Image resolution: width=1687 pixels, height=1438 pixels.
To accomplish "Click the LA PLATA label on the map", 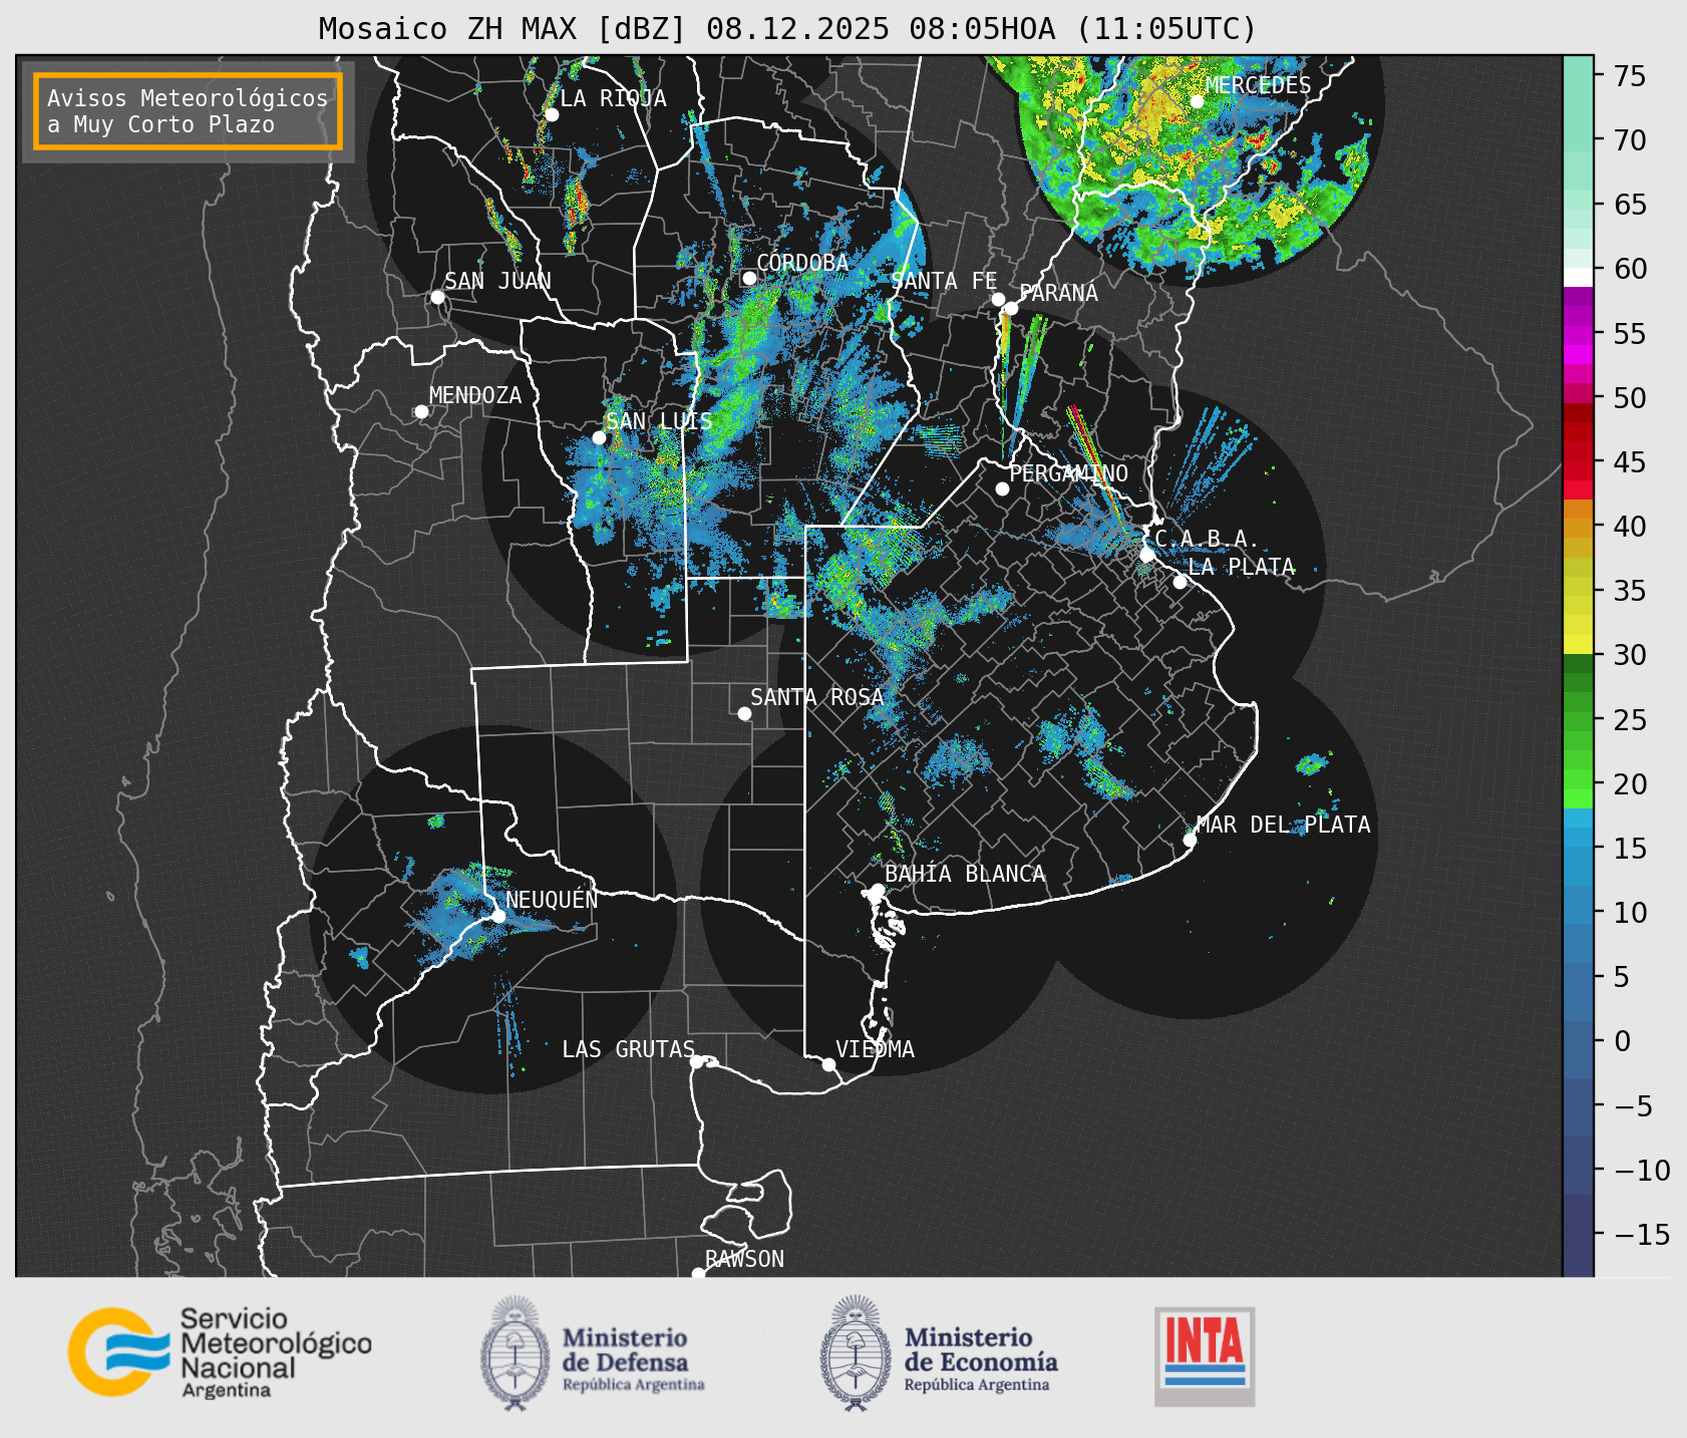I will [1242, 567].
